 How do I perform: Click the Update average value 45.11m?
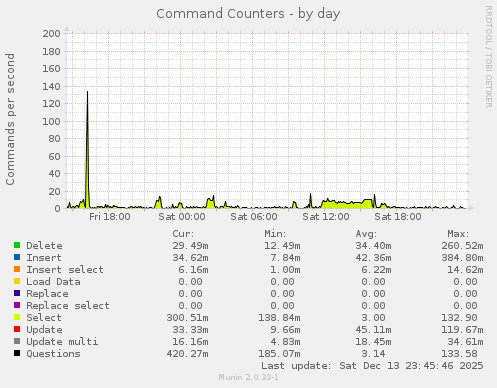373,330
